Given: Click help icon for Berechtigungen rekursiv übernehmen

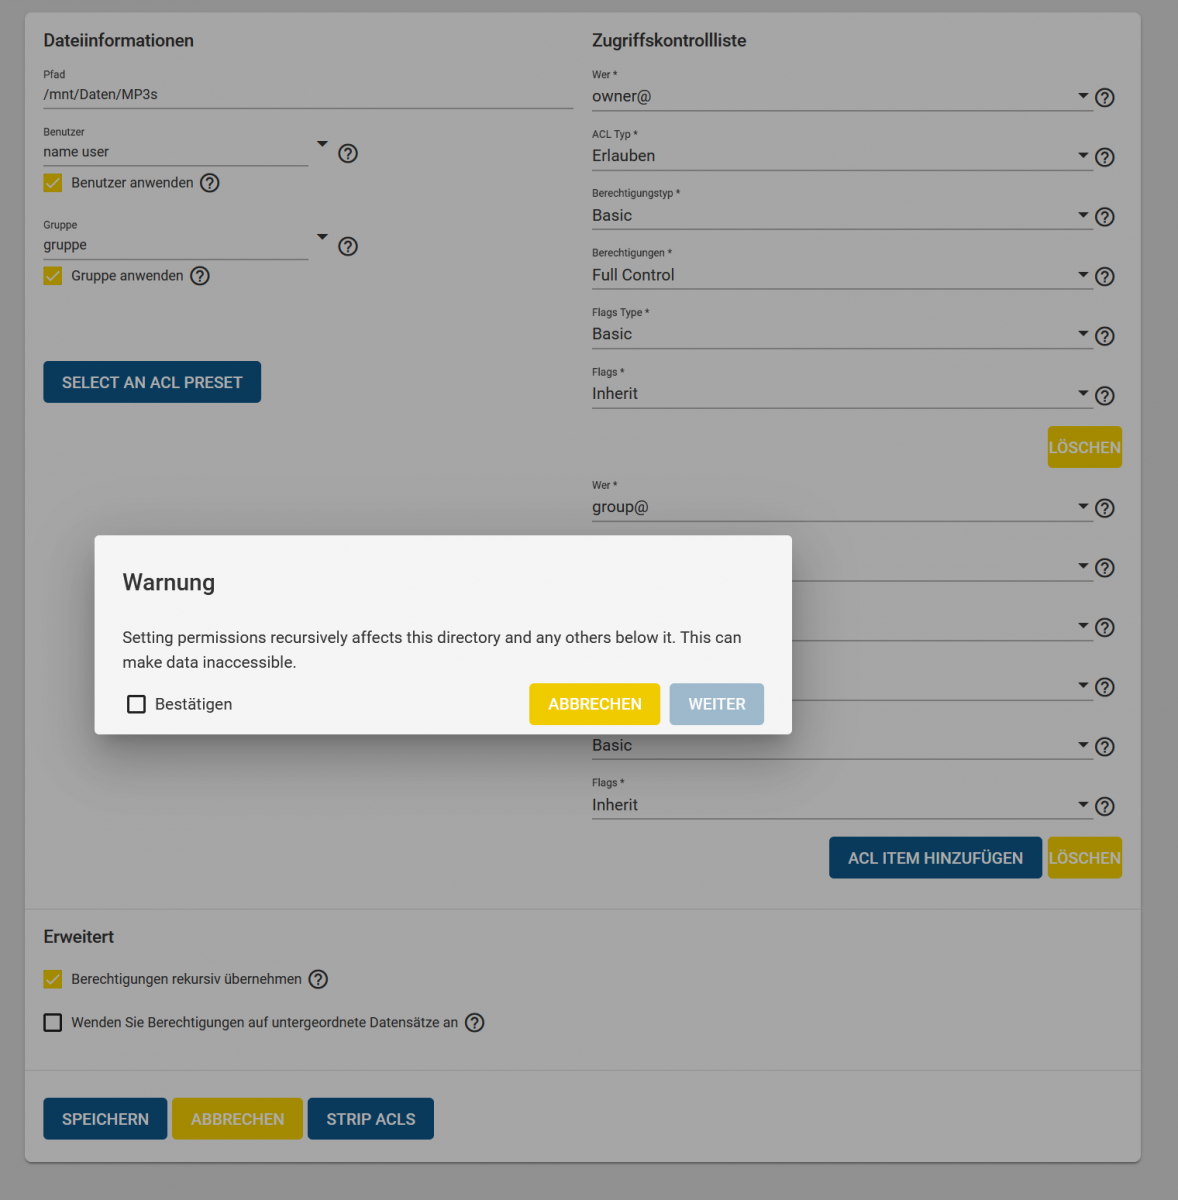Looking at the screenshot, I should pos(318,979).
